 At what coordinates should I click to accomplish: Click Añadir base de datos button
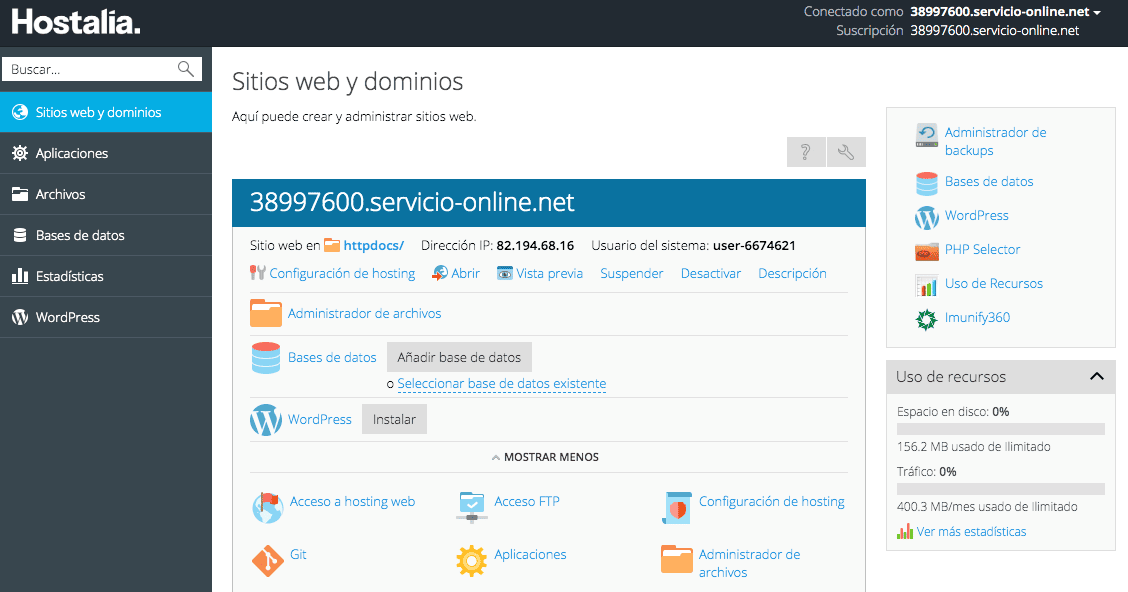pos(459,358)
